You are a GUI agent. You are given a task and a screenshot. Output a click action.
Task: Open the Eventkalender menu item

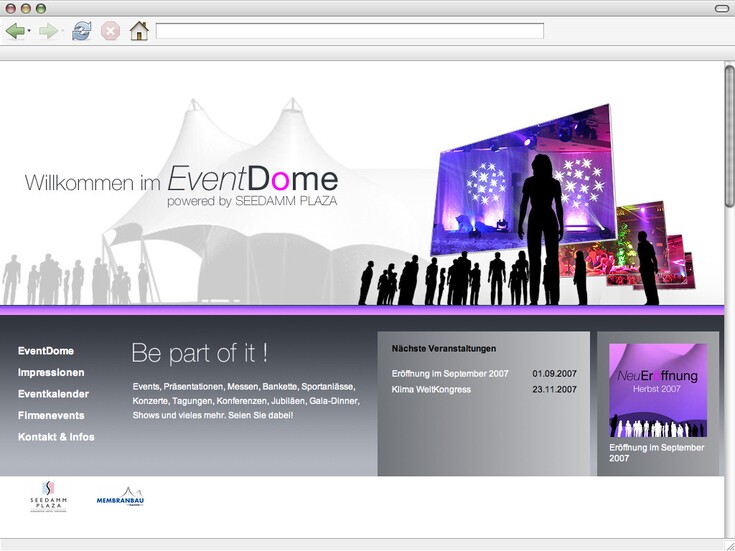tap(53, 394)
